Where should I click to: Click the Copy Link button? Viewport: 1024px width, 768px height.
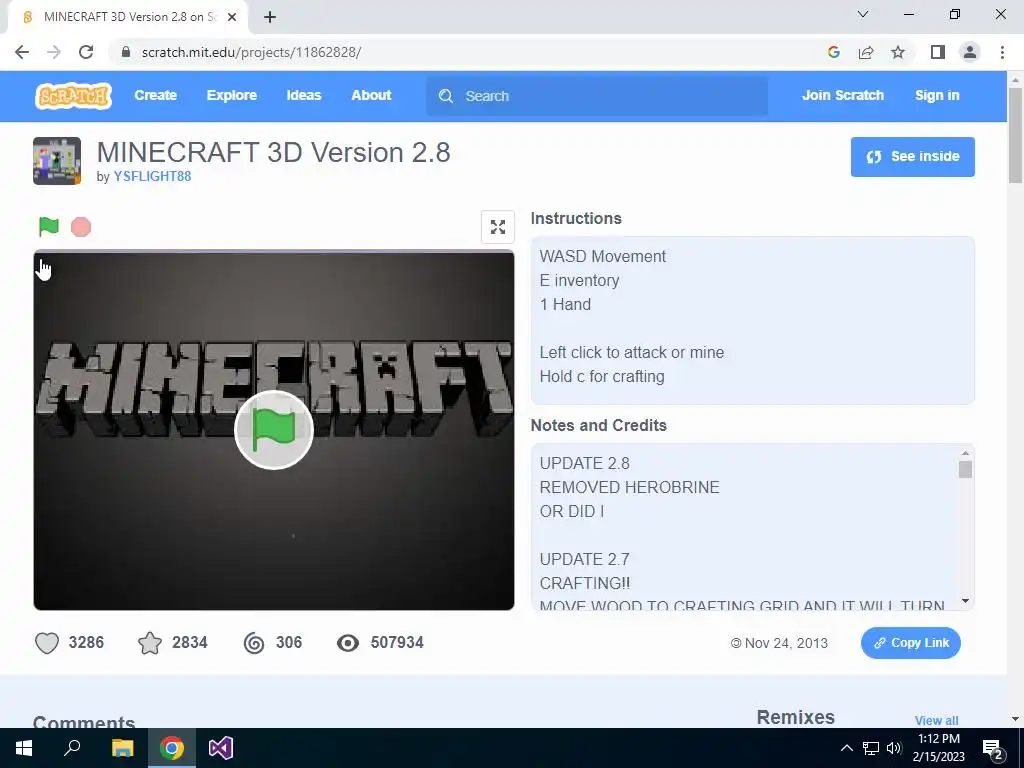(x=910, y=643)
